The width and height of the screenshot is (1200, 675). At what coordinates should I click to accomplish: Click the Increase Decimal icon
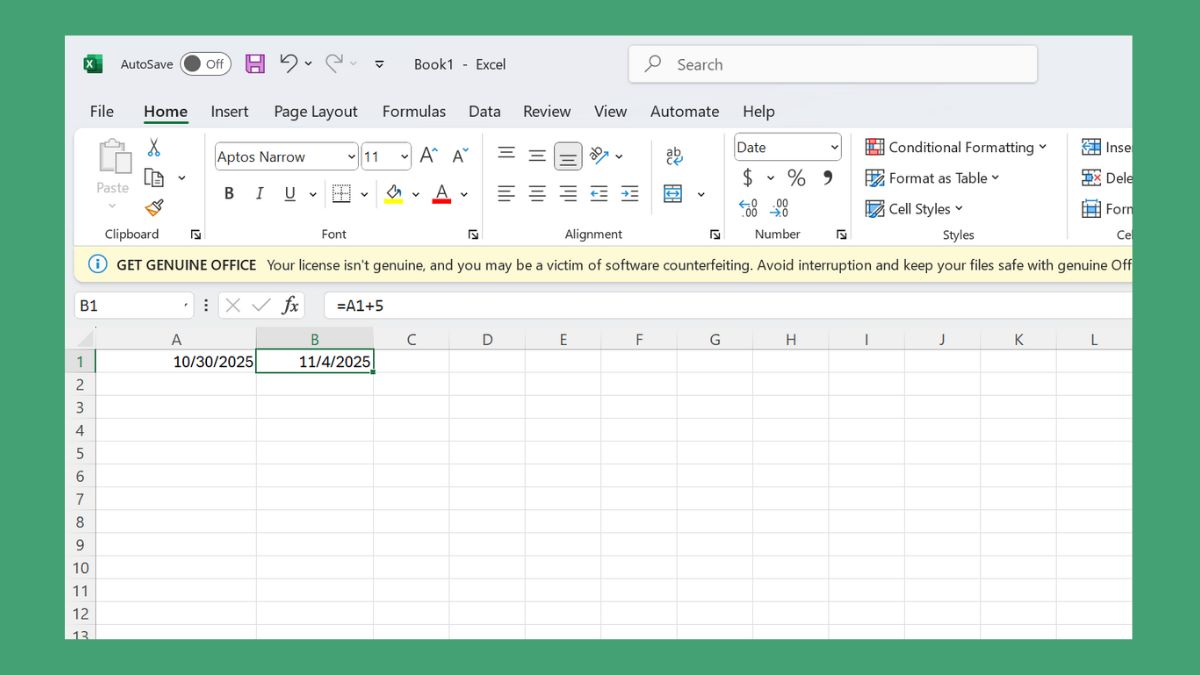(747, 207)
